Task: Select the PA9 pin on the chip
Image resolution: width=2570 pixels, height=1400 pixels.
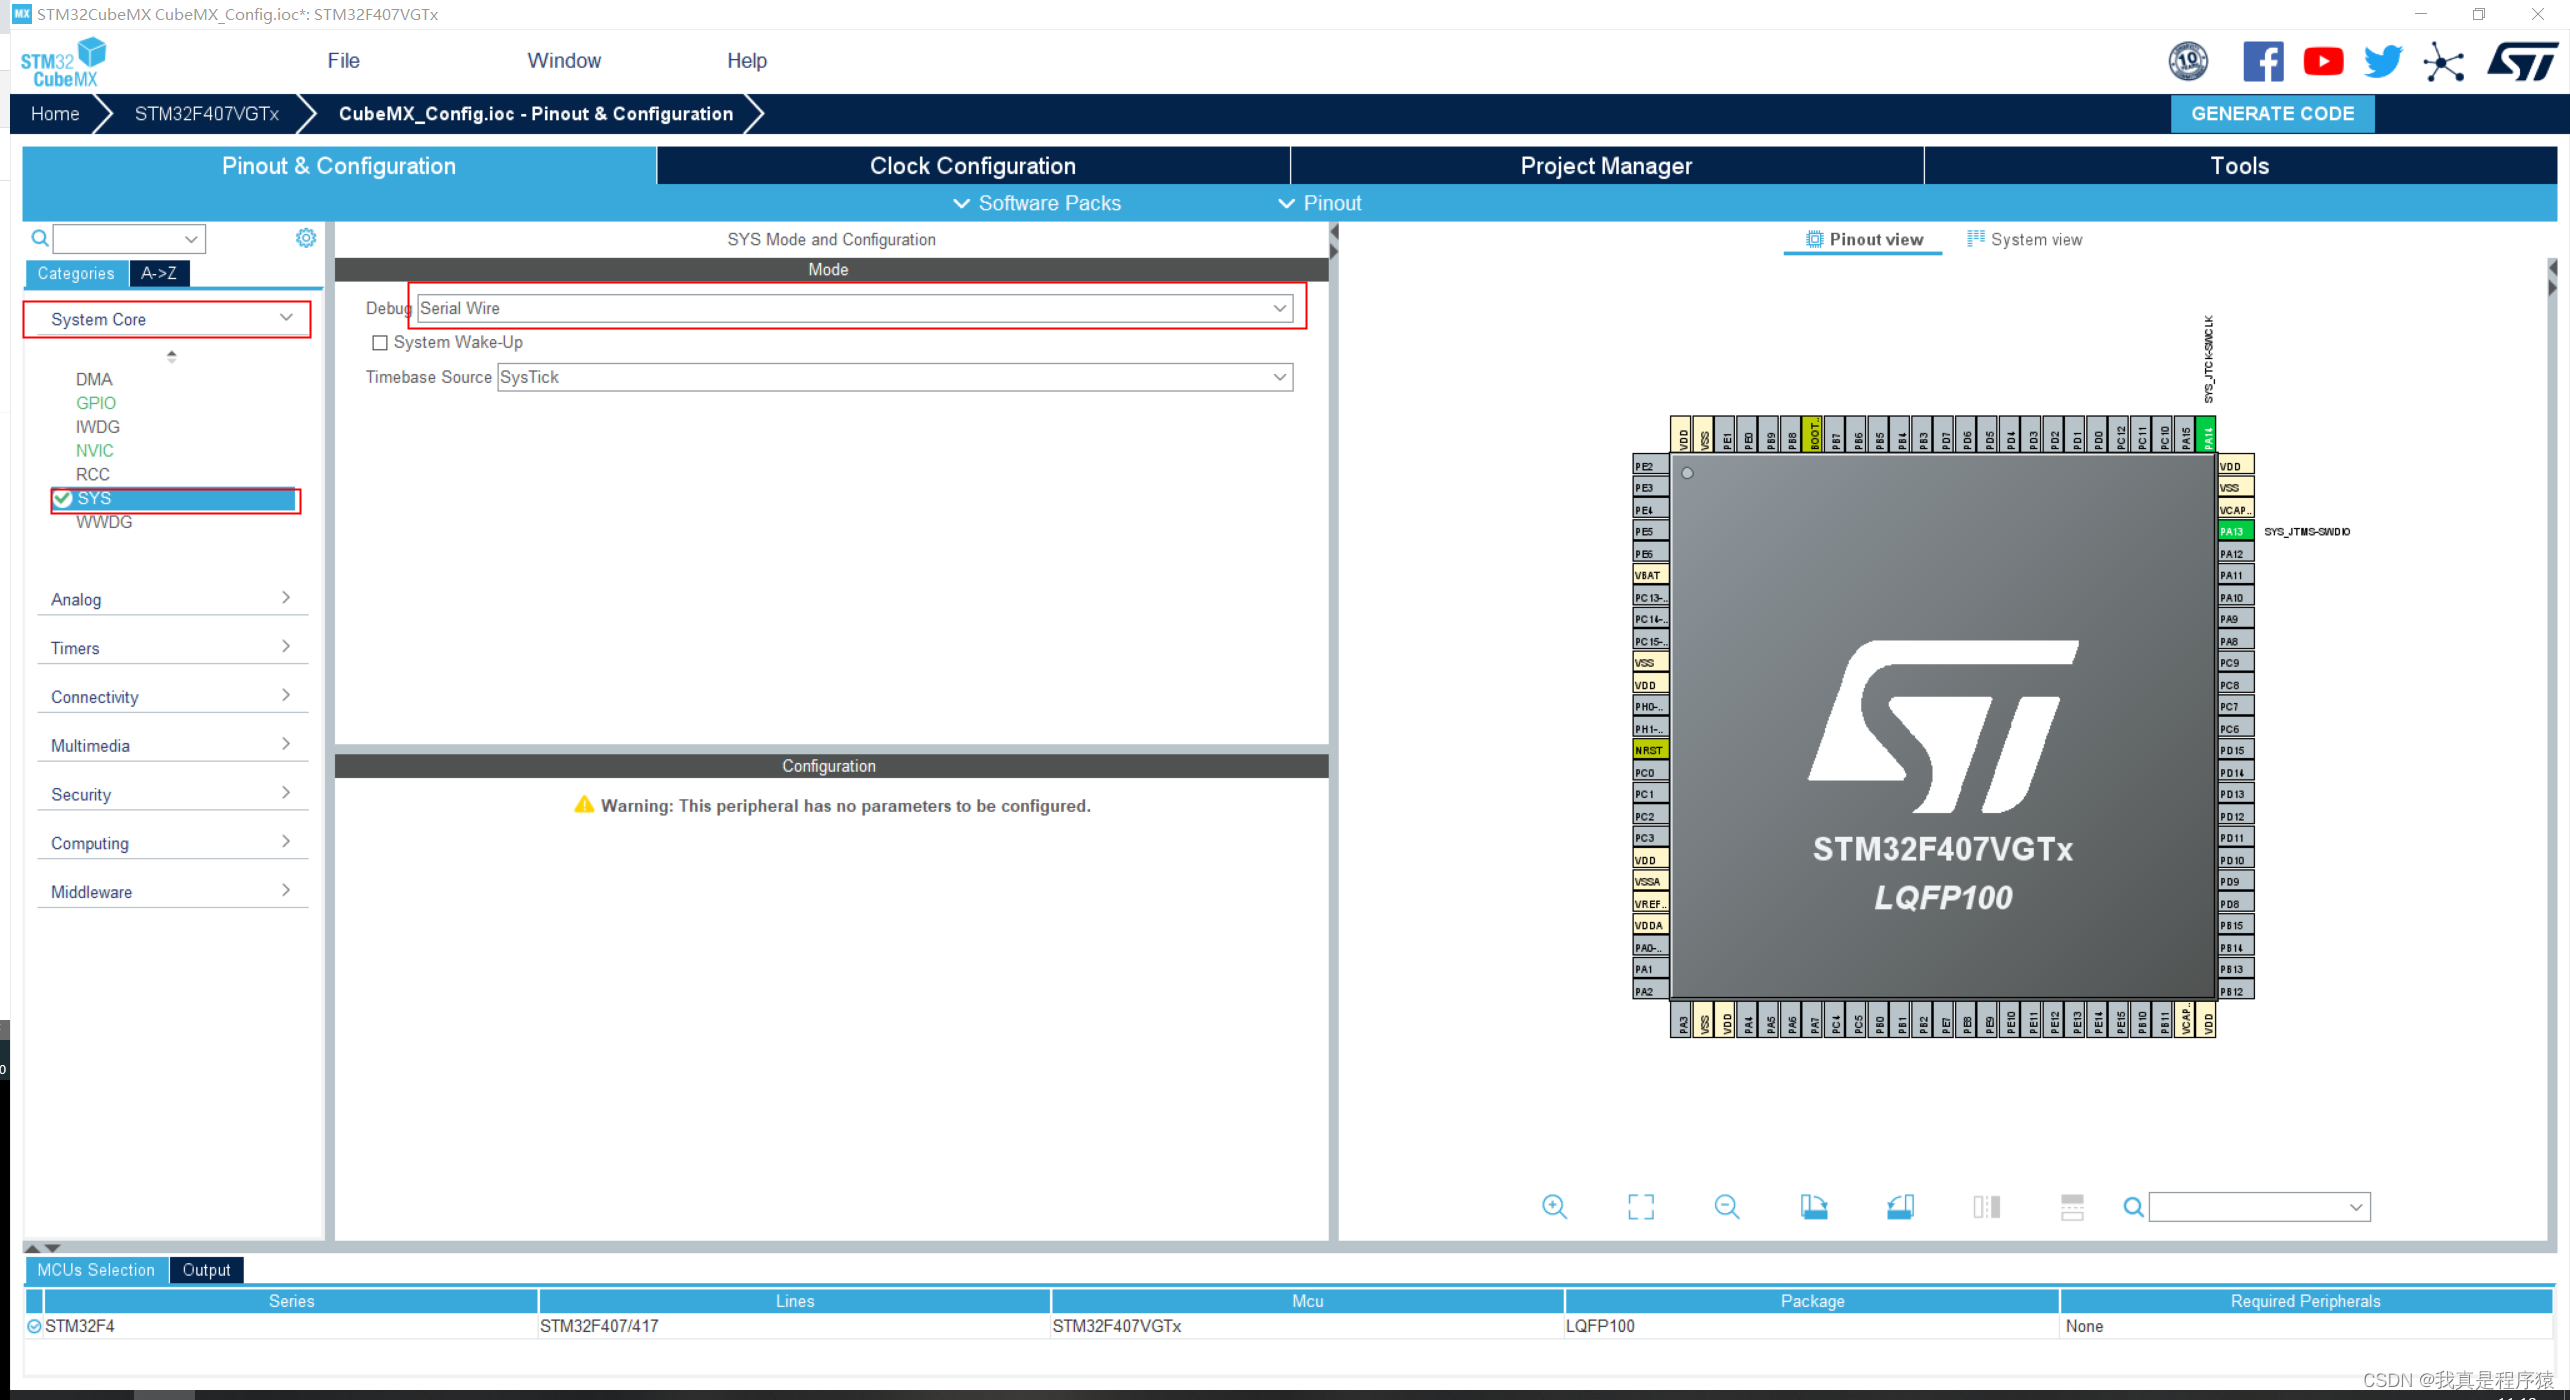Action: (2235, 620)
